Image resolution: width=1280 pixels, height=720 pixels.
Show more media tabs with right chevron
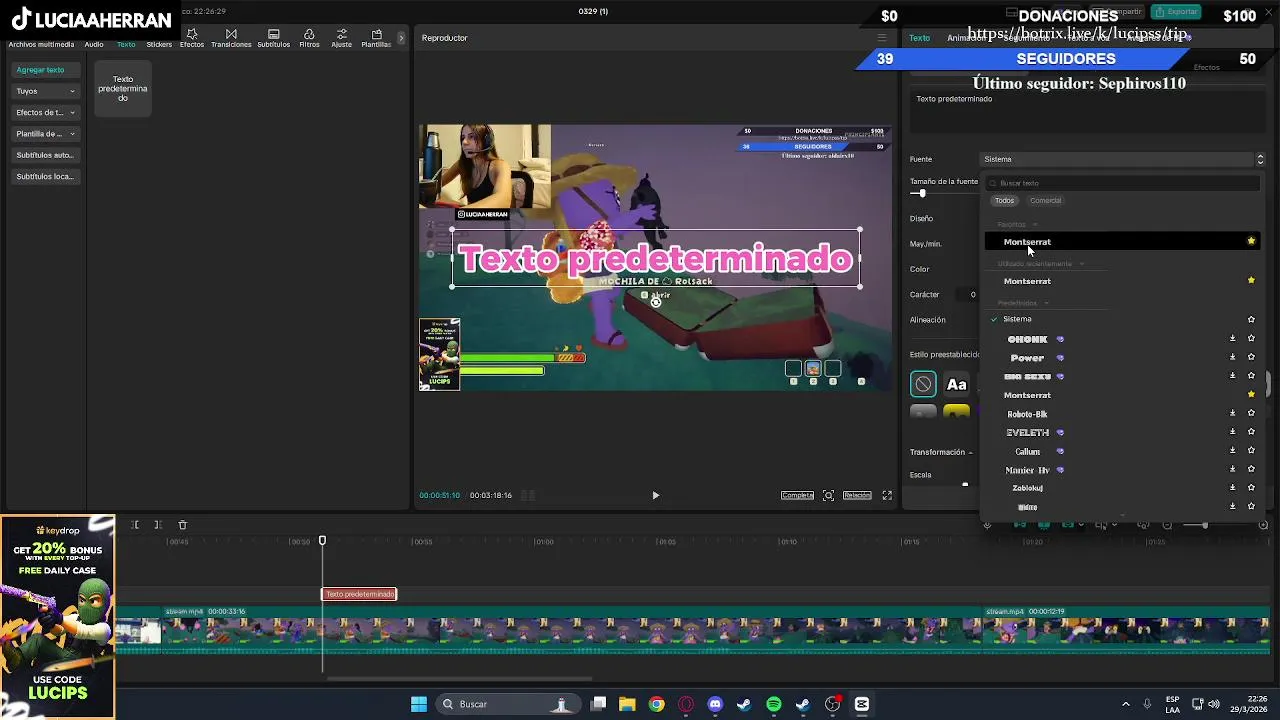[x=401, y=38]
